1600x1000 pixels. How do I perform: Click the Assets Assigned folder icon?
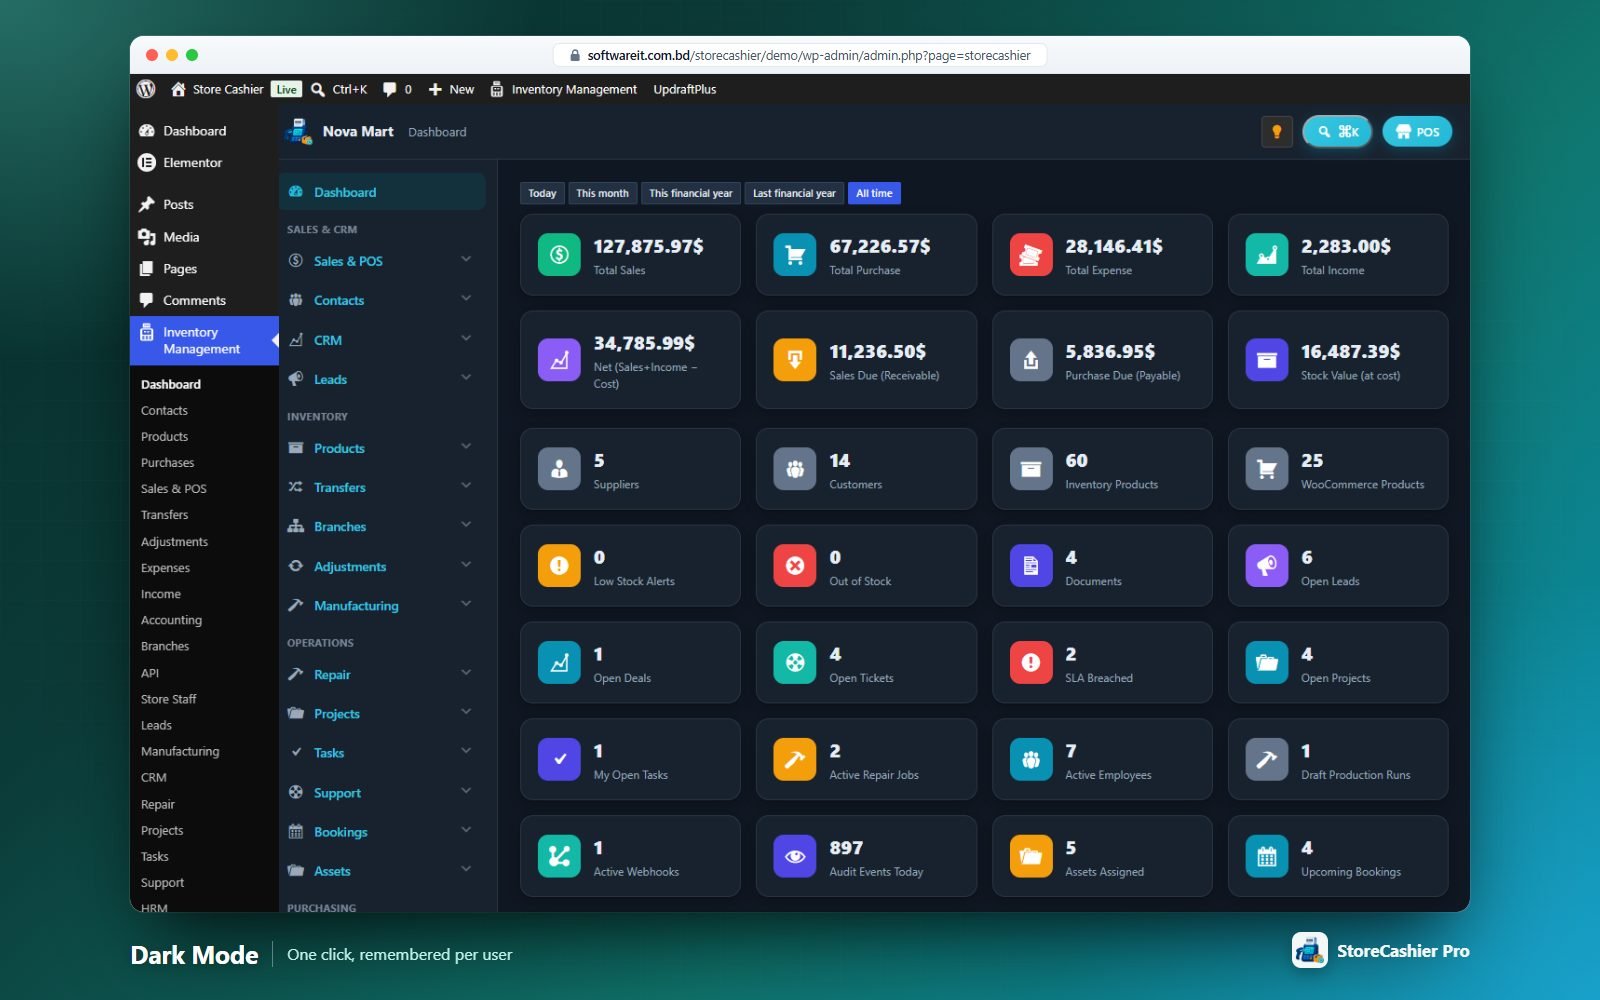(1031, 856)
